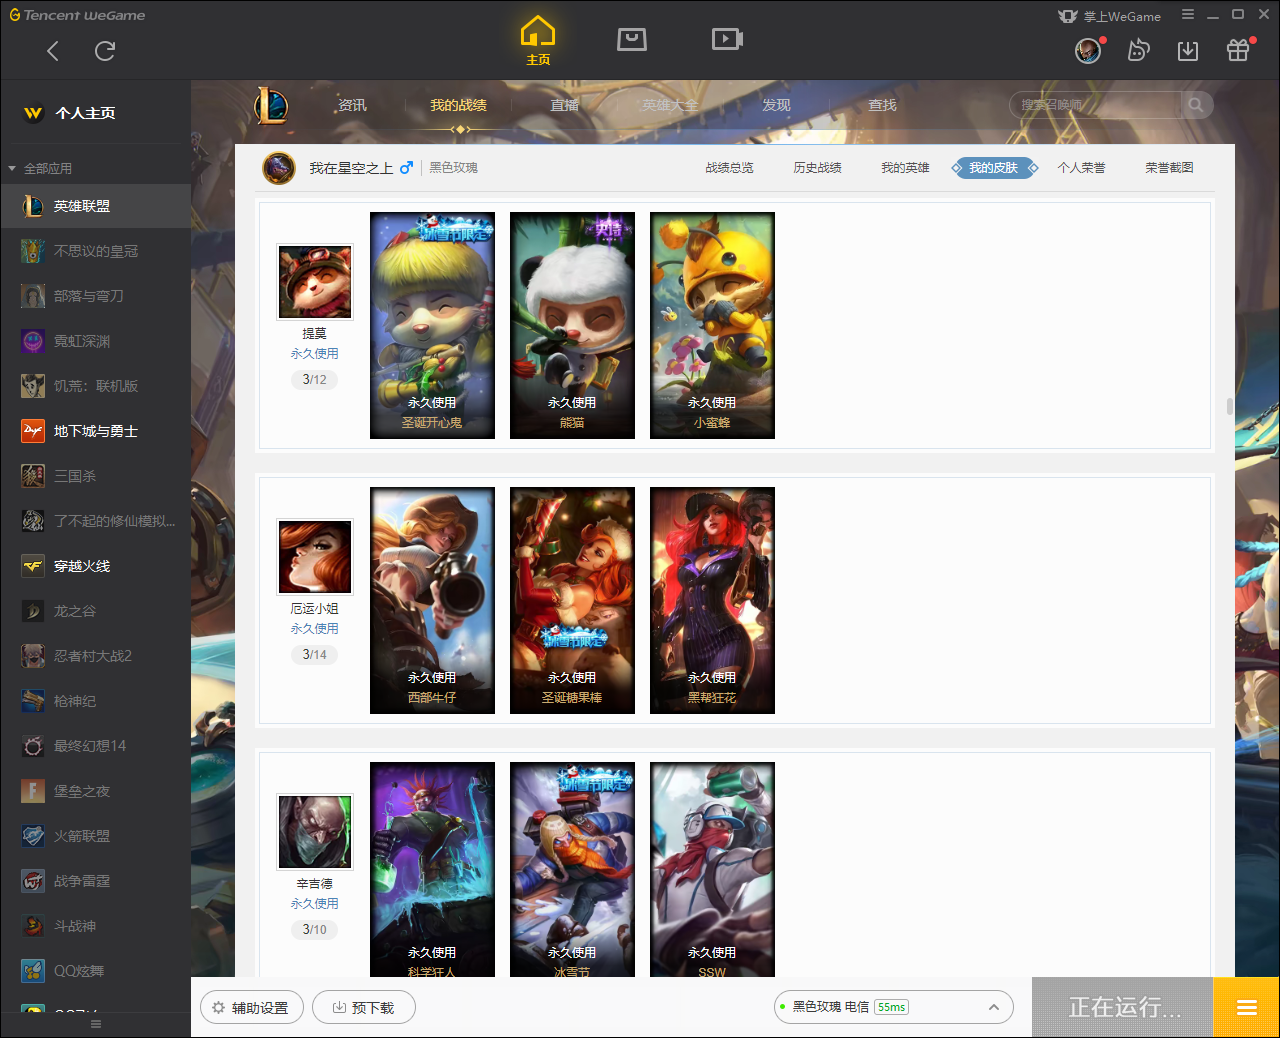1280x1038 pixels.
Task: Refresh the page with reload icon
Action: click(105, 51)
